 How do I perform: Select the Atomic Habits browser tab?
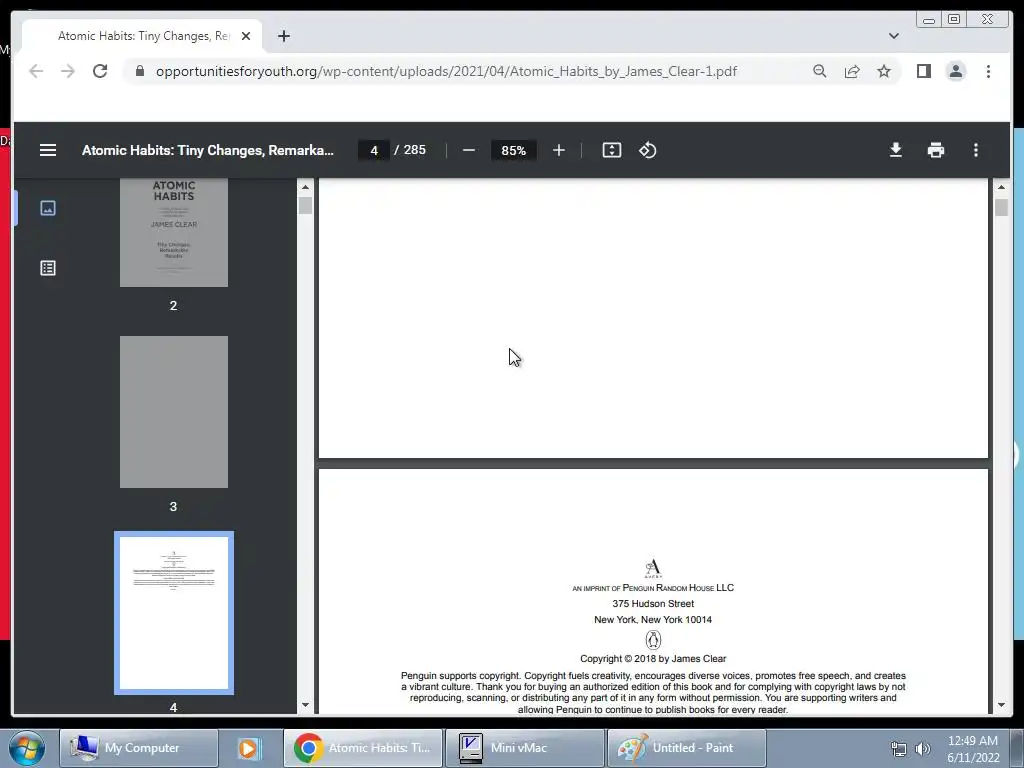[142, 36]
